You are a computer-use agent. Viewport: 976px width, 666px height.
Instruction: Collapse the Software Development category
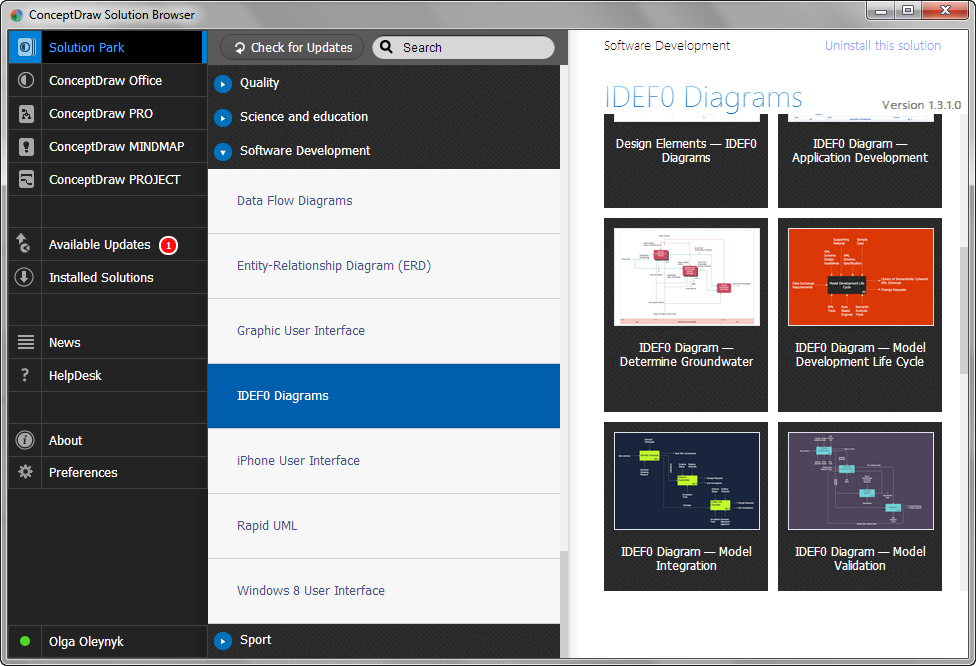pos(223,152)
